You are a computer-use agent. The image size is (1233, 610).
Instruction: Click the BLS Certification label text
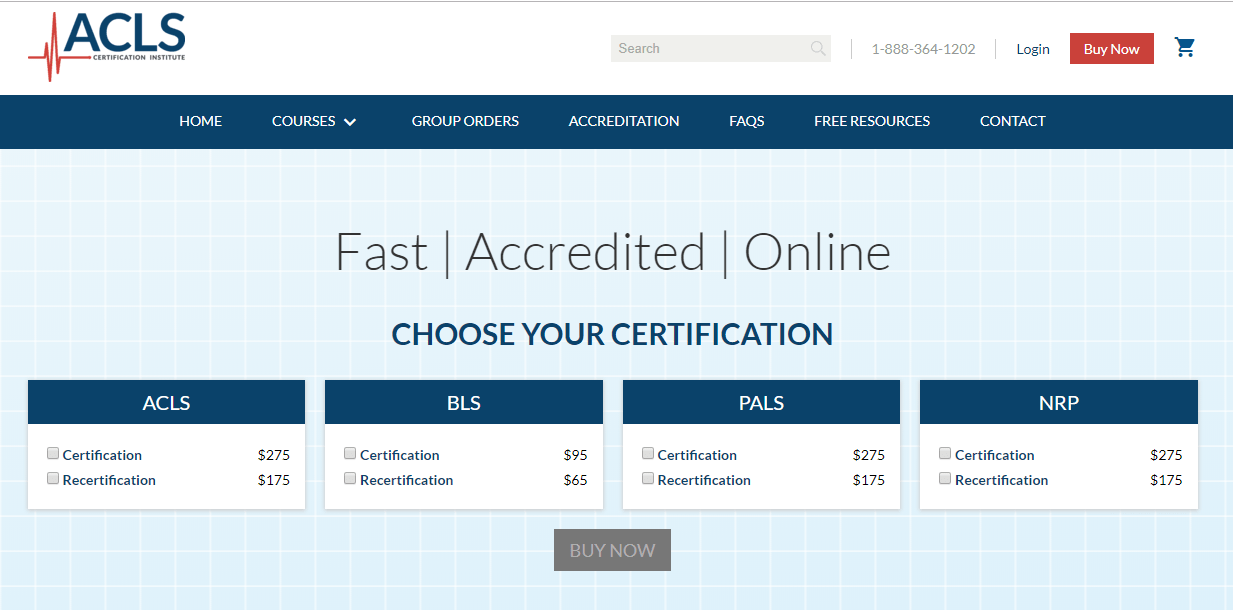(400, 455)
